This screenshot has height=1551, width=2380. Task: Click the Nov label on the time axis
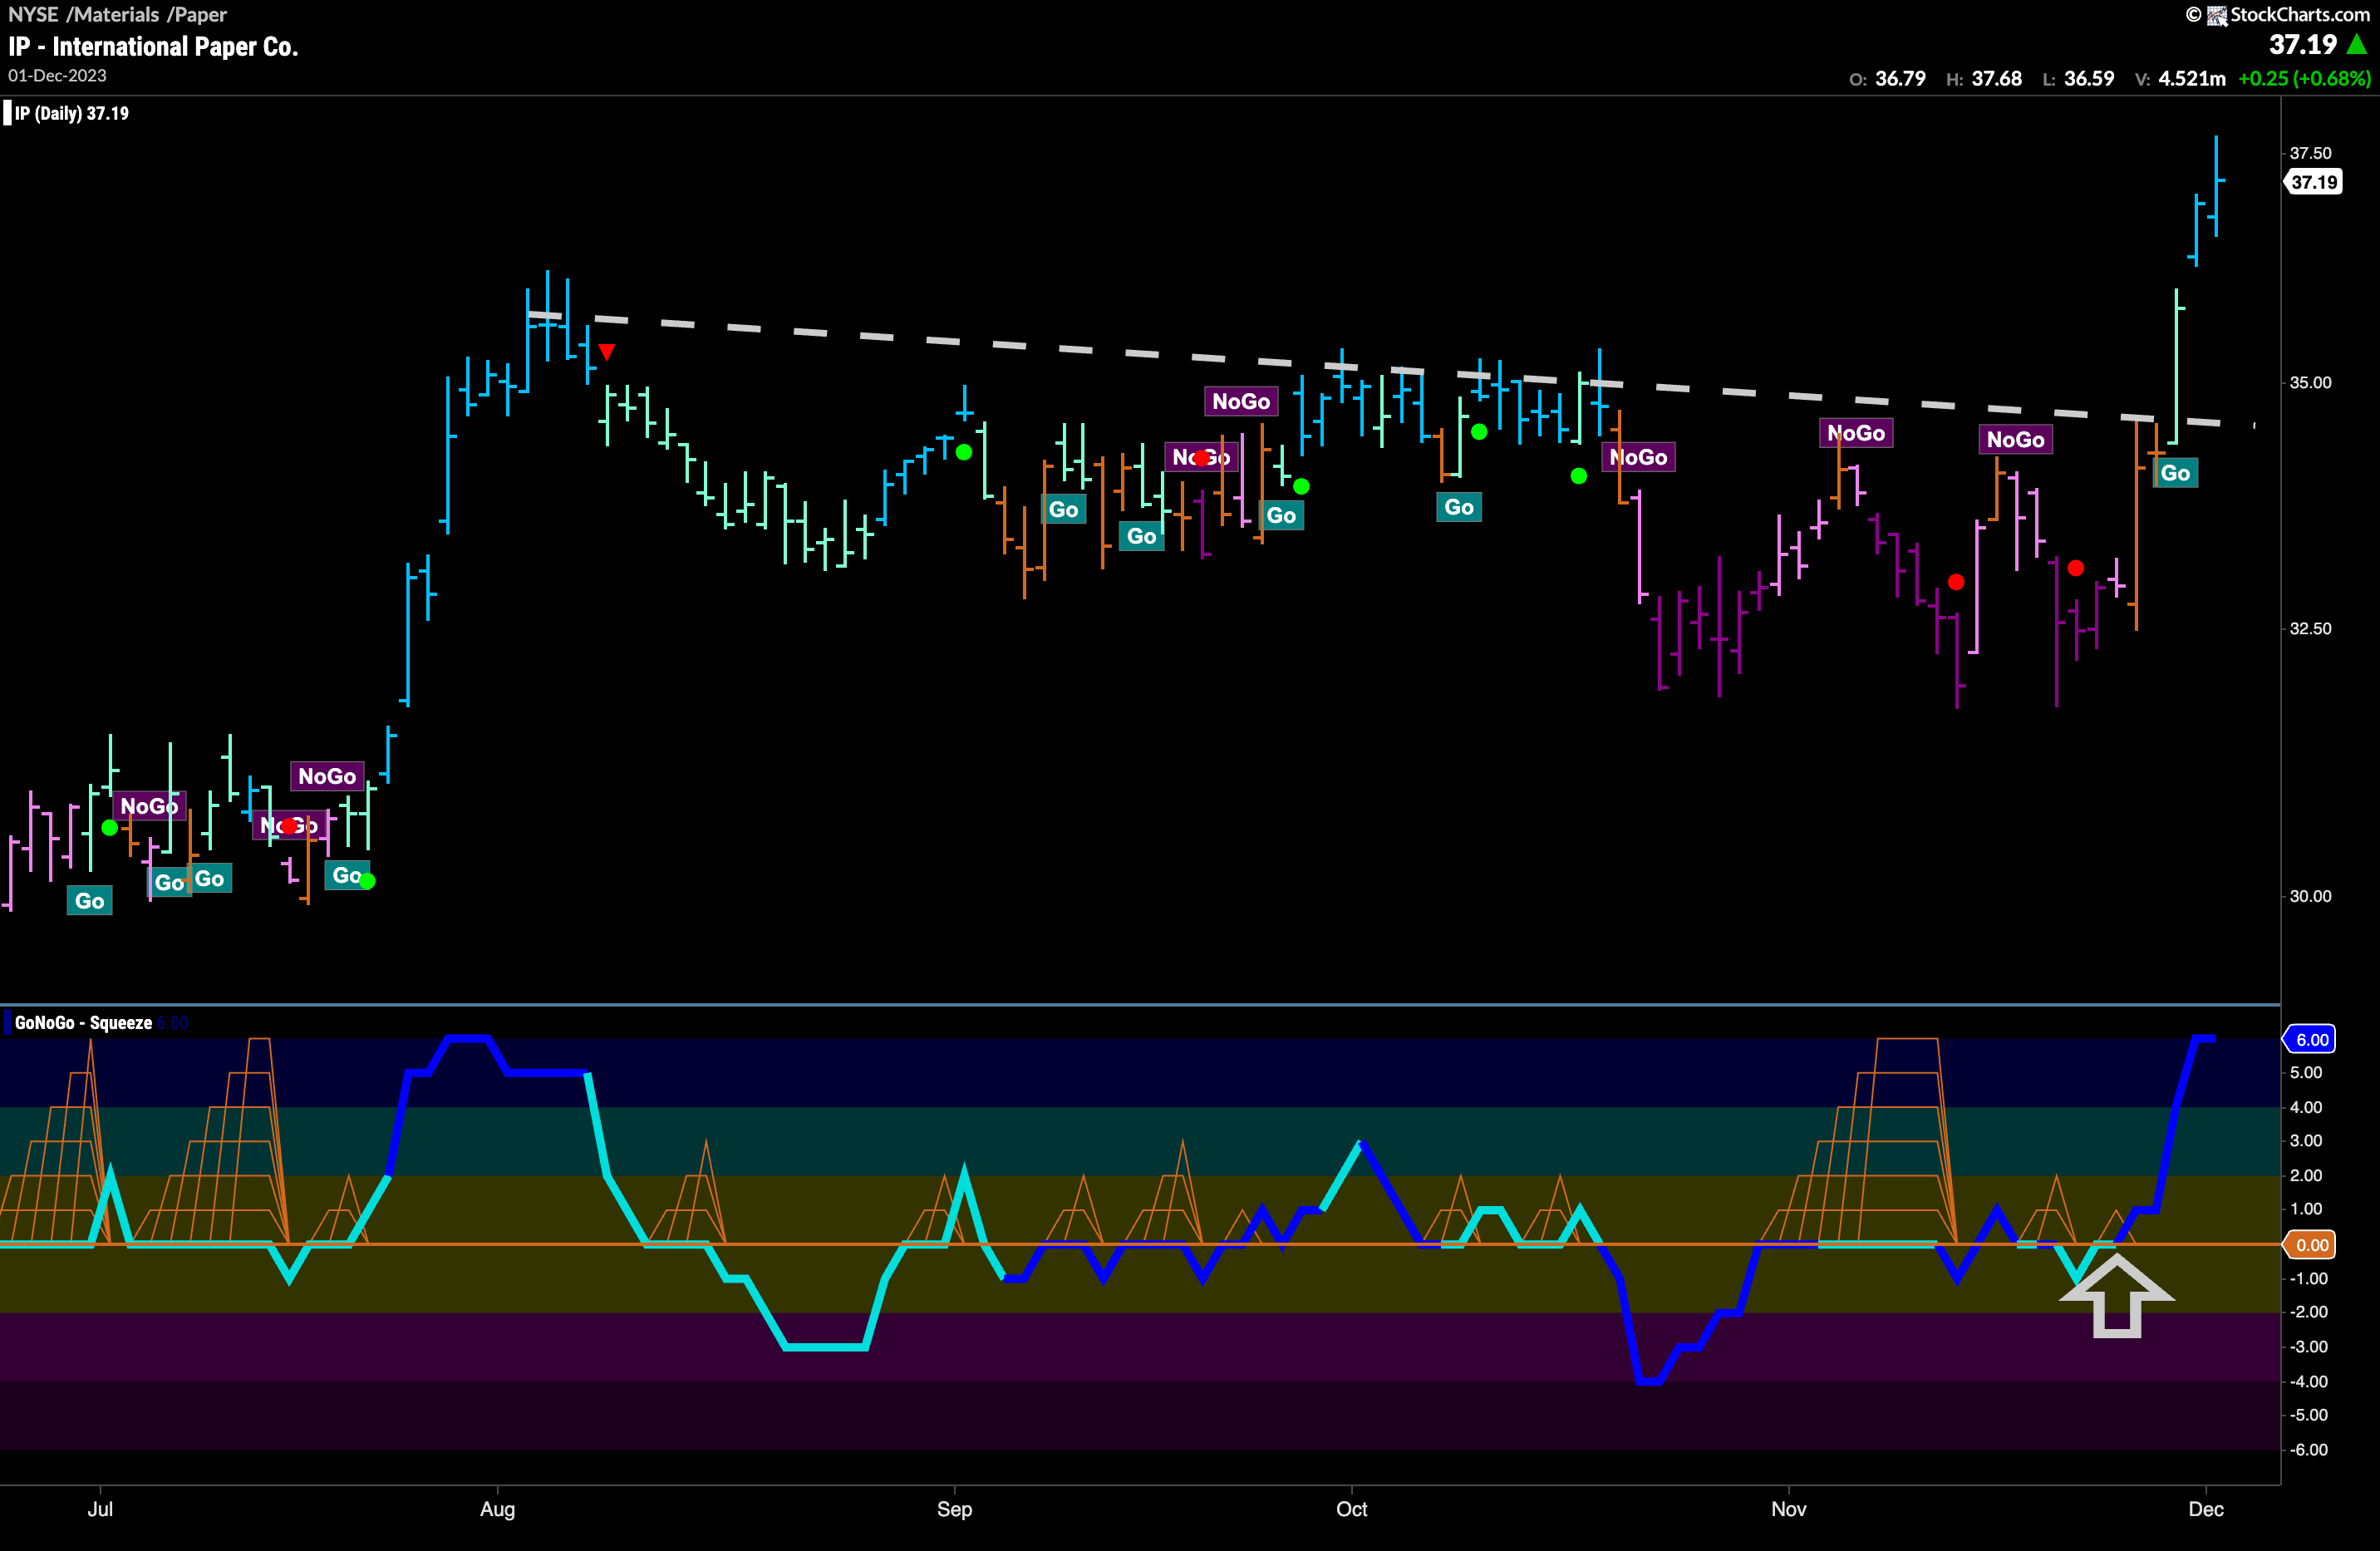1788,1510
